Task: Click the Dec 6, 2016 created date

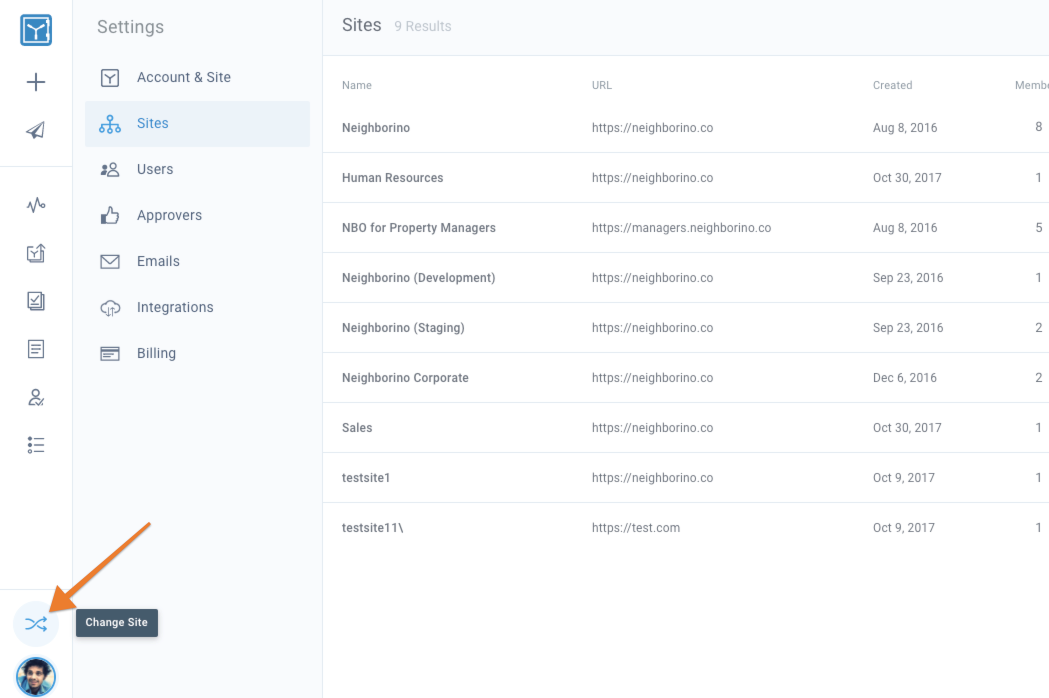Action: pyautogui.click(x=904, y=378)
